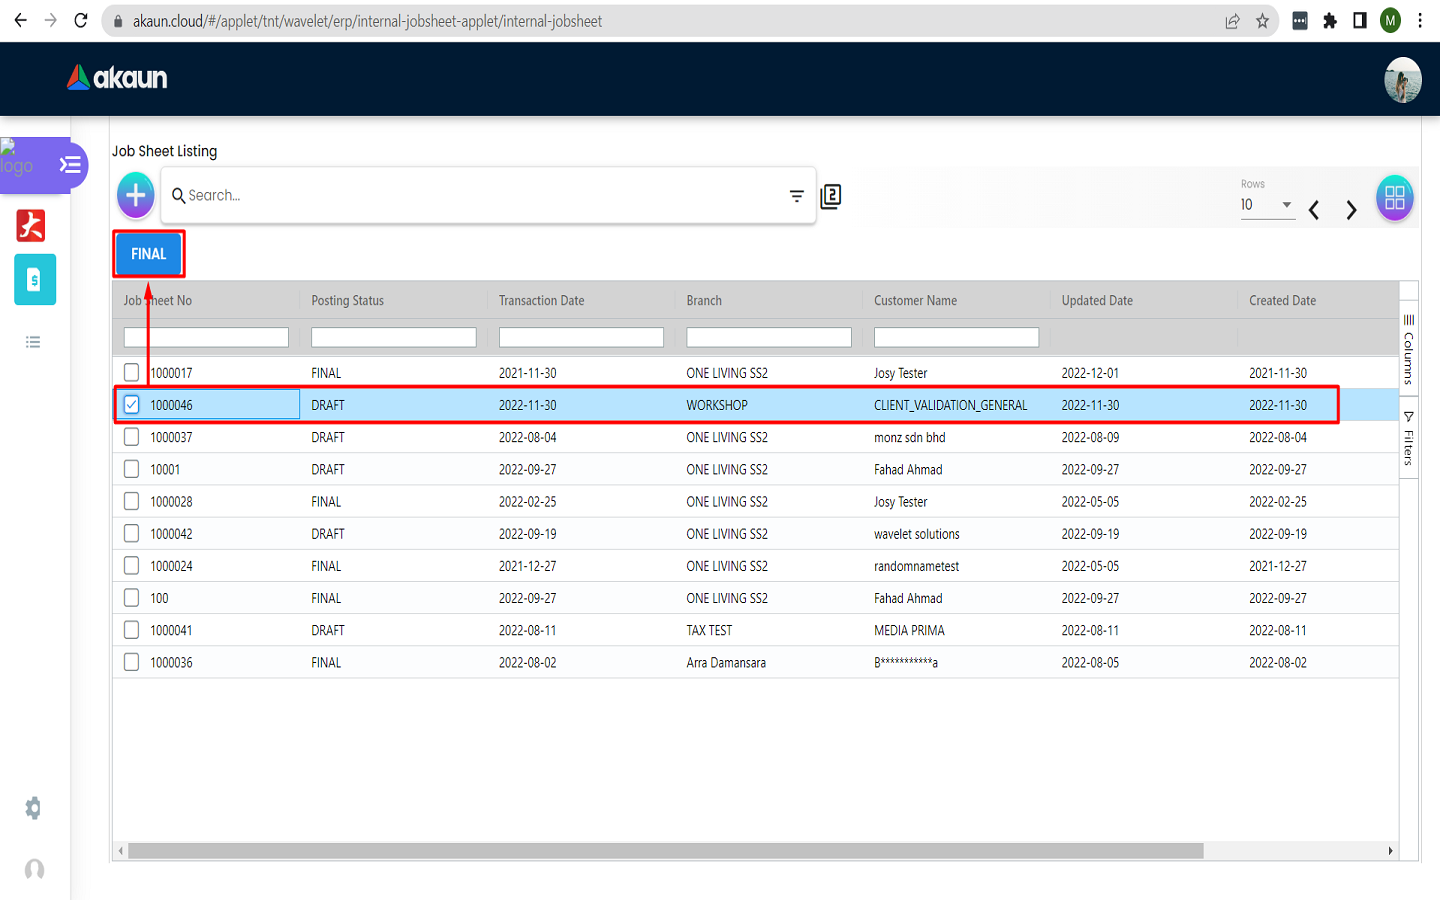Uncheck the selected job sheet 1000046
Viewport: 1440px width, 900px height.
(x=132, y=405)
